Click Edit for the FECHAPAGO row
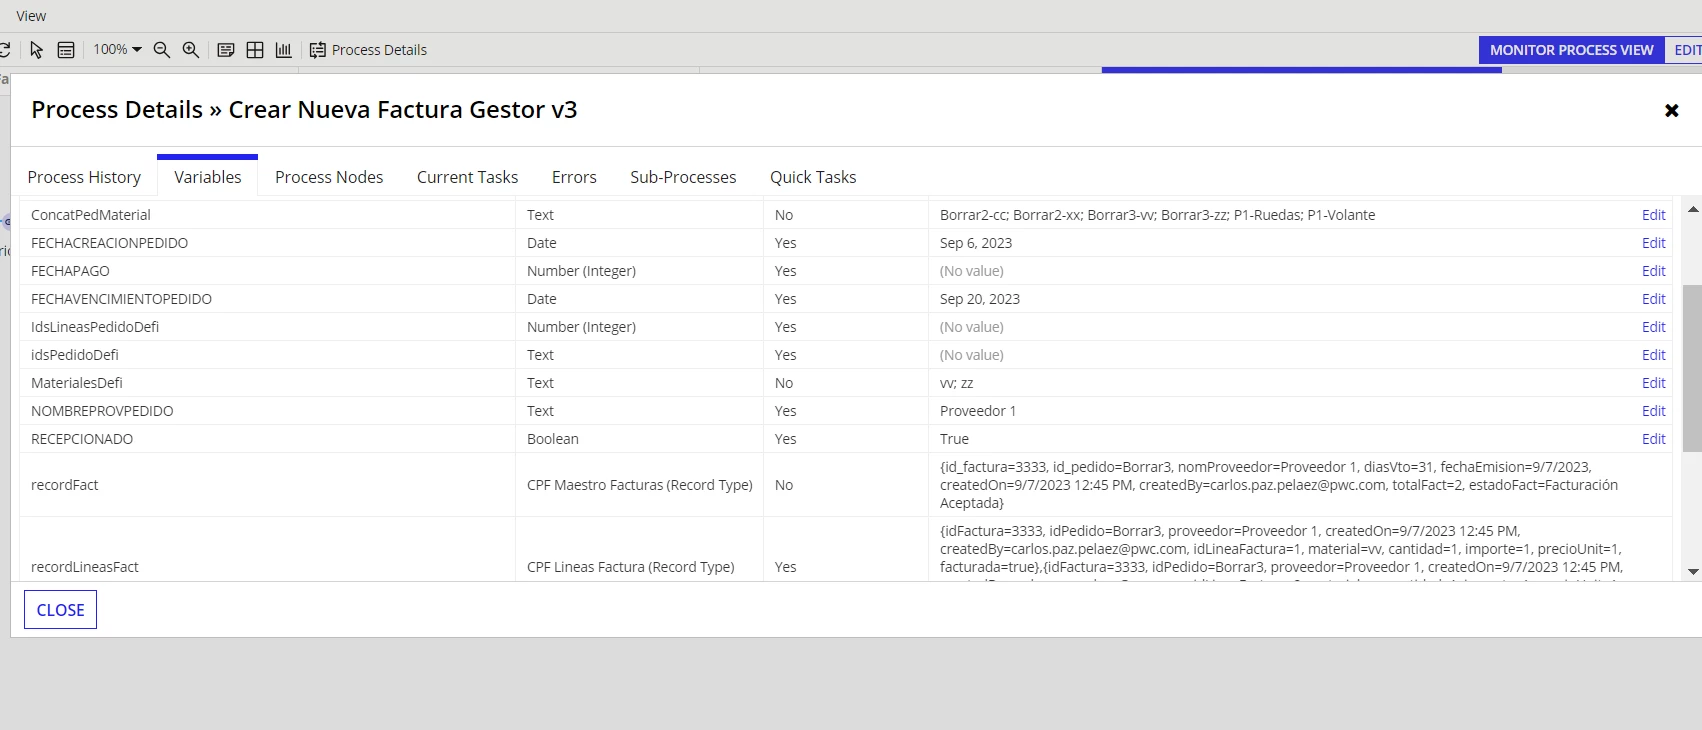Image resolution: width=1702 pixels, height=730 pixels. point(1653,271)
